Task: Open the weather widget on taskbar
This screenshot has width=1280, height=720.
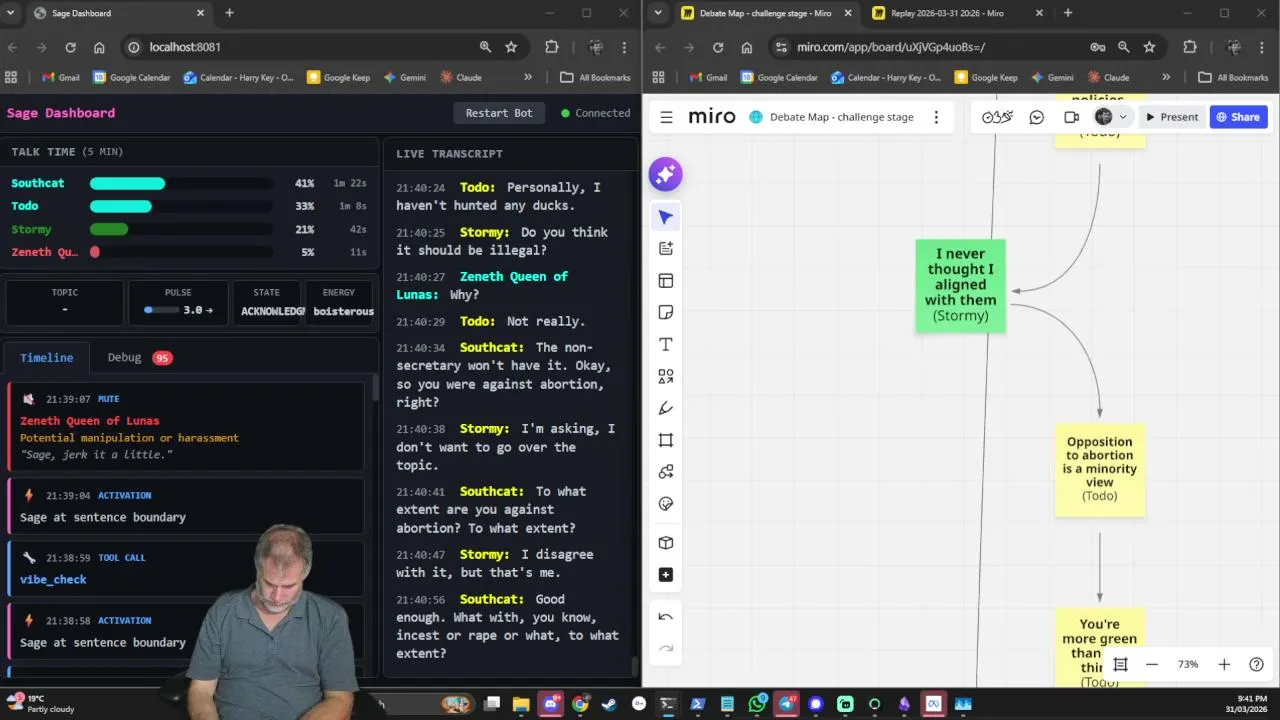Action: coord(40,704)
